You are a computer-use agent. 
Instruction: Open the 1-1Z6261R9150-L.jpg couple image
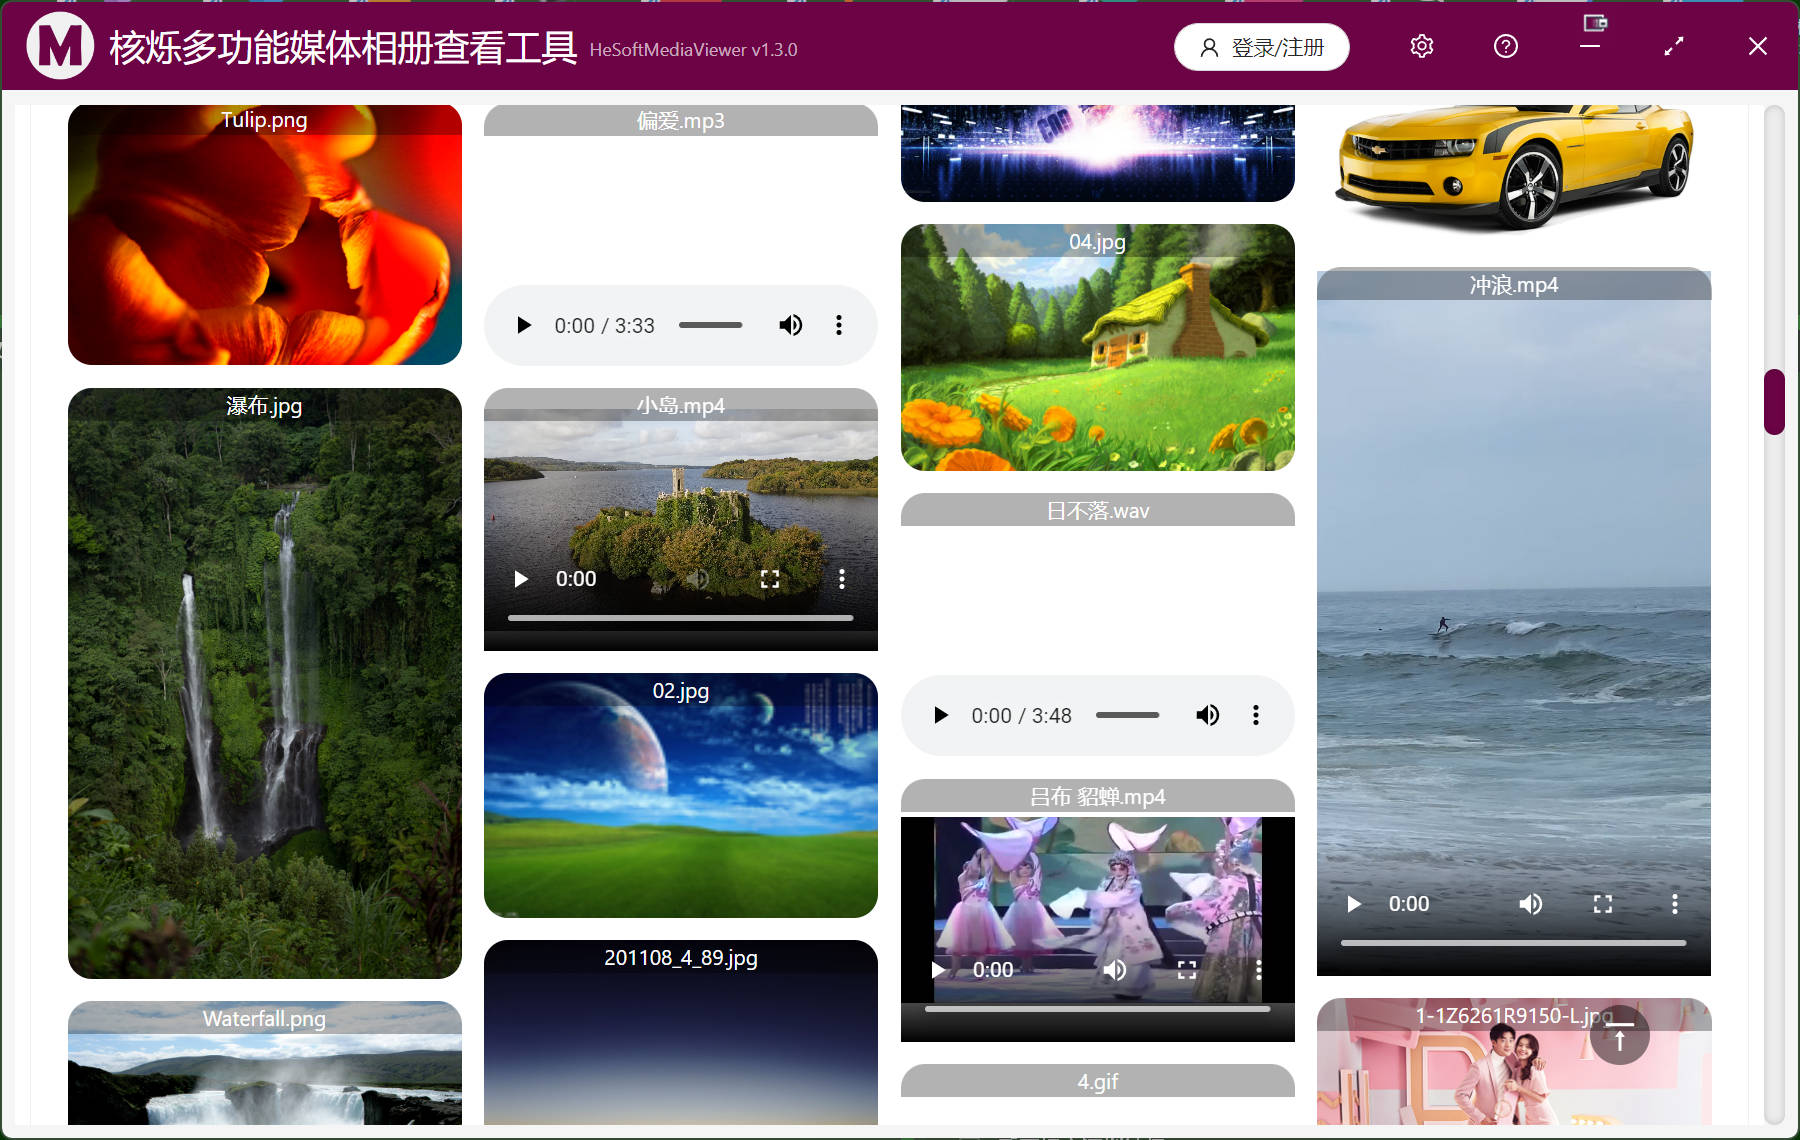tap(1514, 1062)
